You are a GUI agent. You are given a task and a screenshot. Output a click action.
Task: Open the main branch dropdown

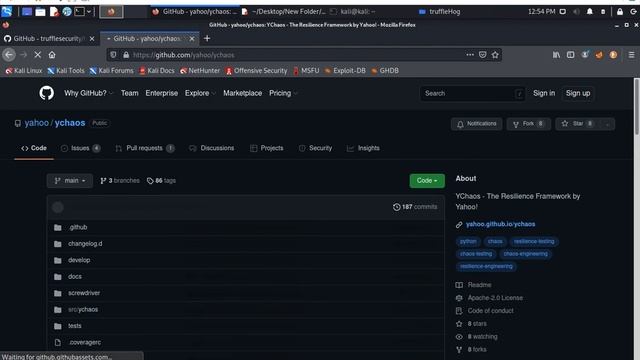tap(70, 180)
